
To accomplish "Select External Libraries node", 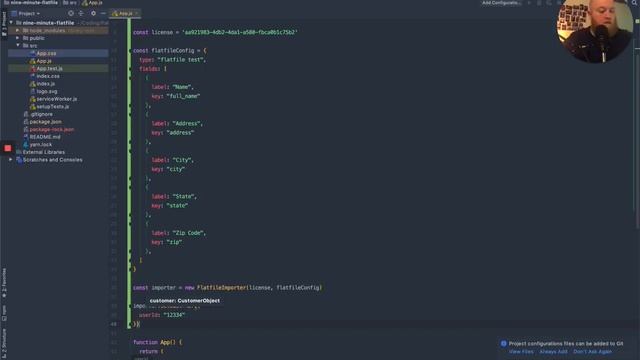I will (x=43, y=152).
